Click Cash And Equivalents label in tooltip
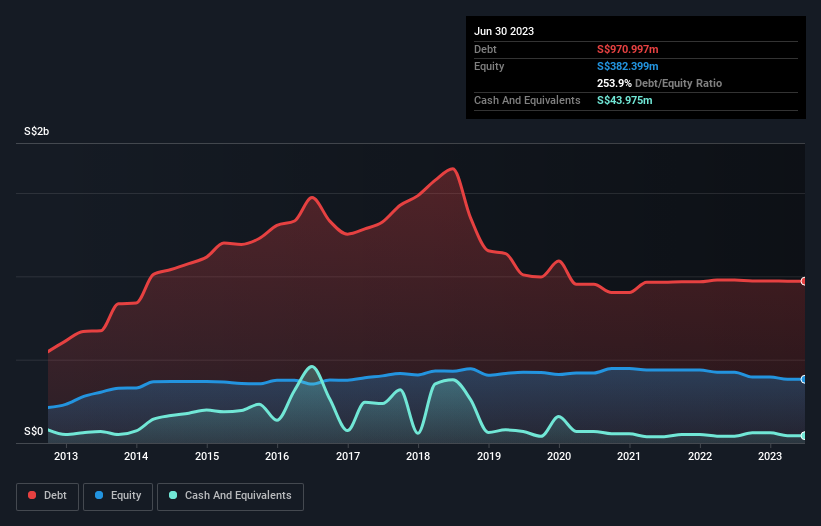The image size is (821, 526). (527, 100)
